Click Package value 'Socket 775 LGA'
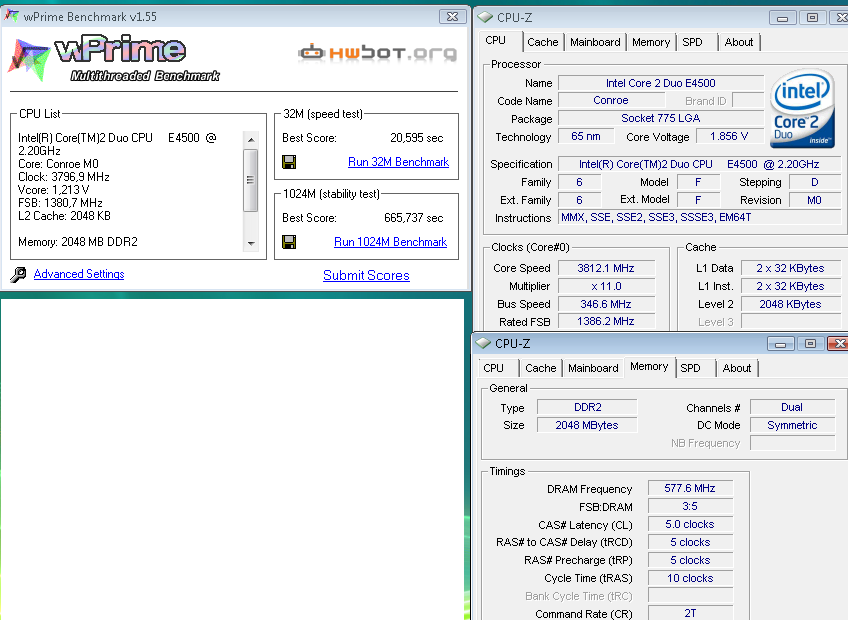Screen dimensions: 848x620 [x=660, y=118]
